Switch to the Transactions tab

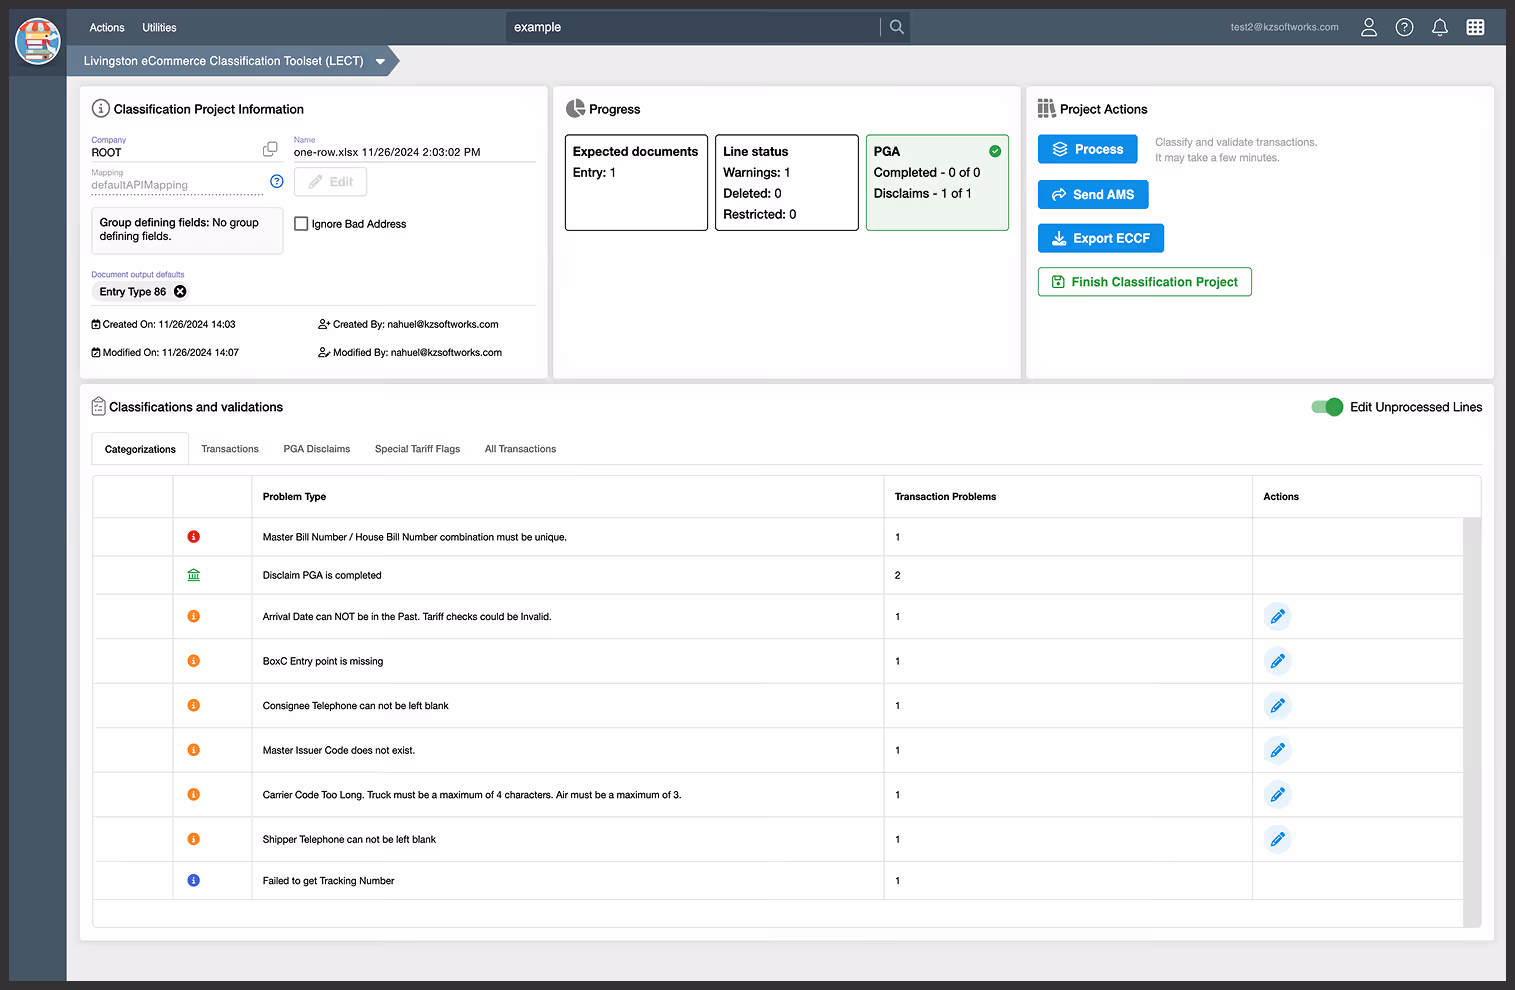tap(230, 449)
